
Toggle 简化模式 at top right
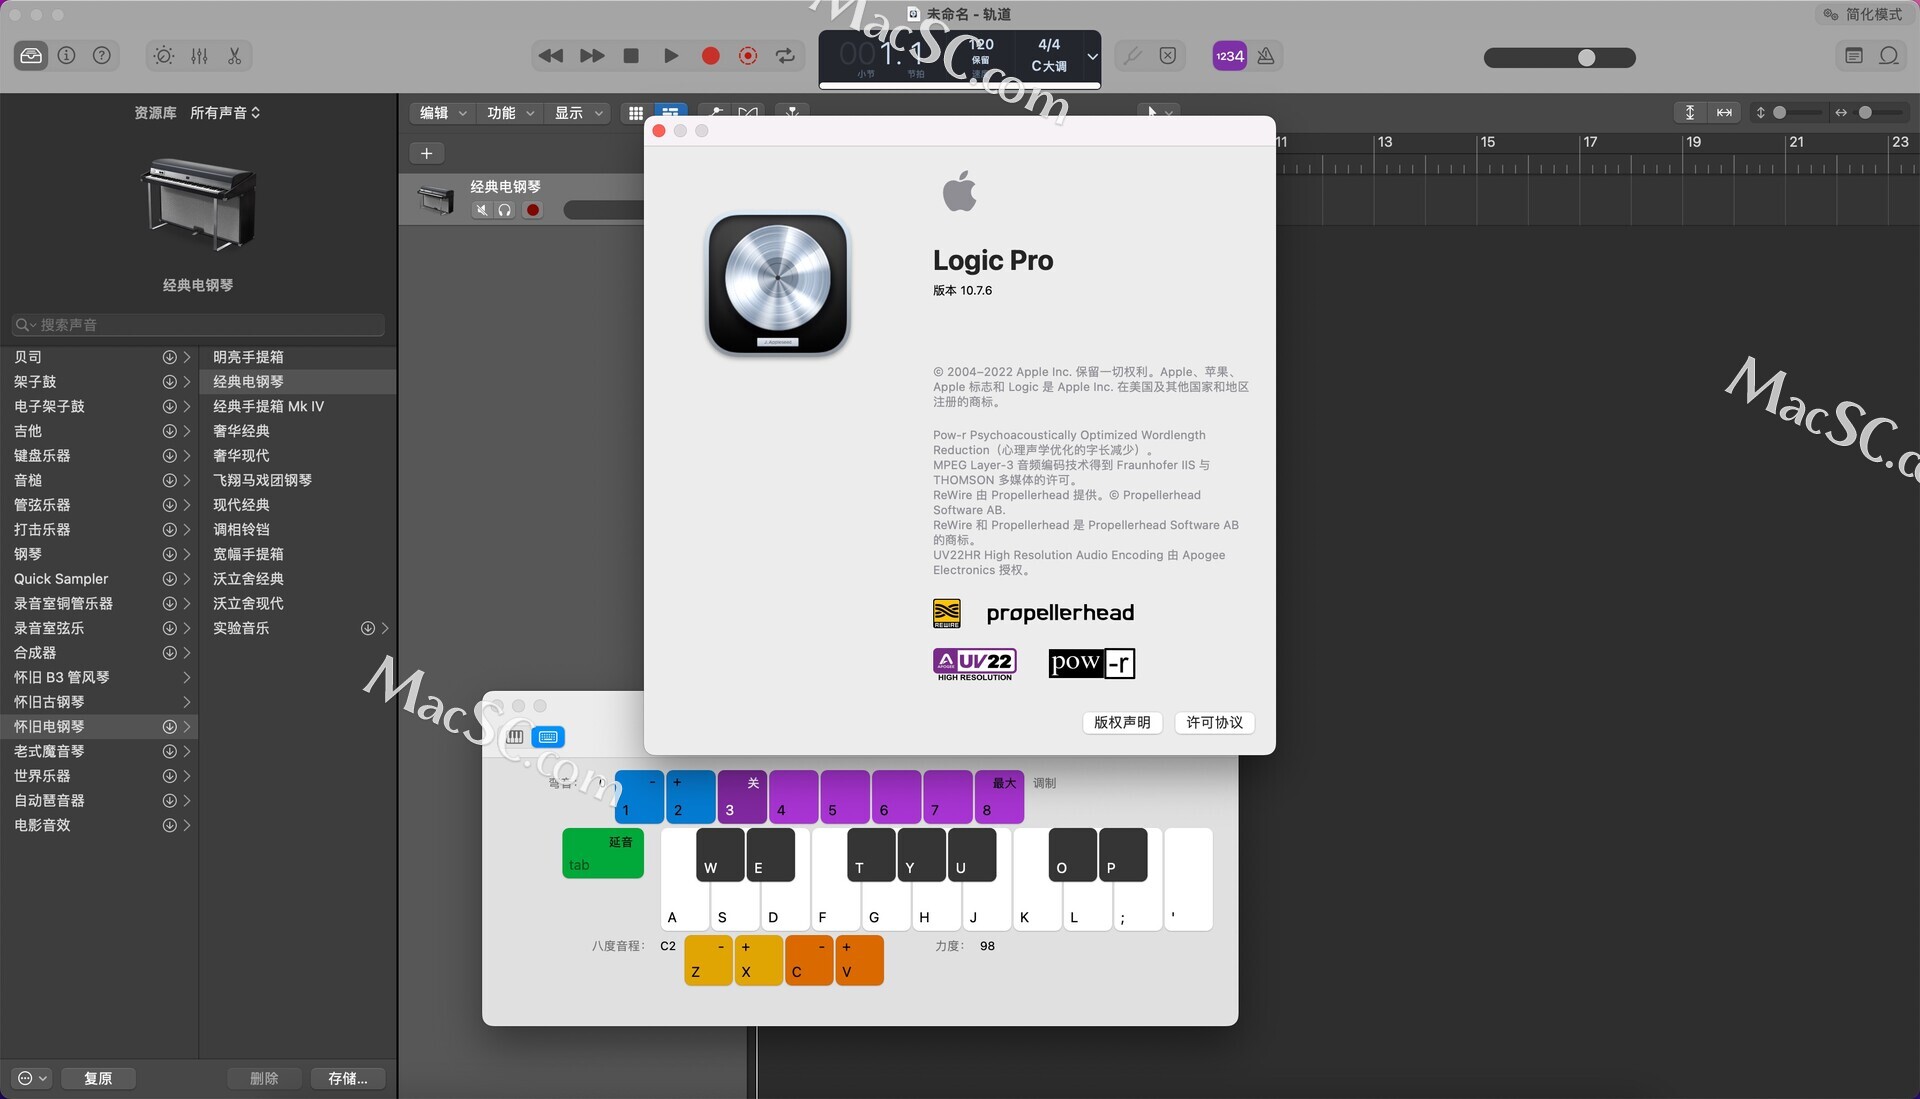(1863, 14)
